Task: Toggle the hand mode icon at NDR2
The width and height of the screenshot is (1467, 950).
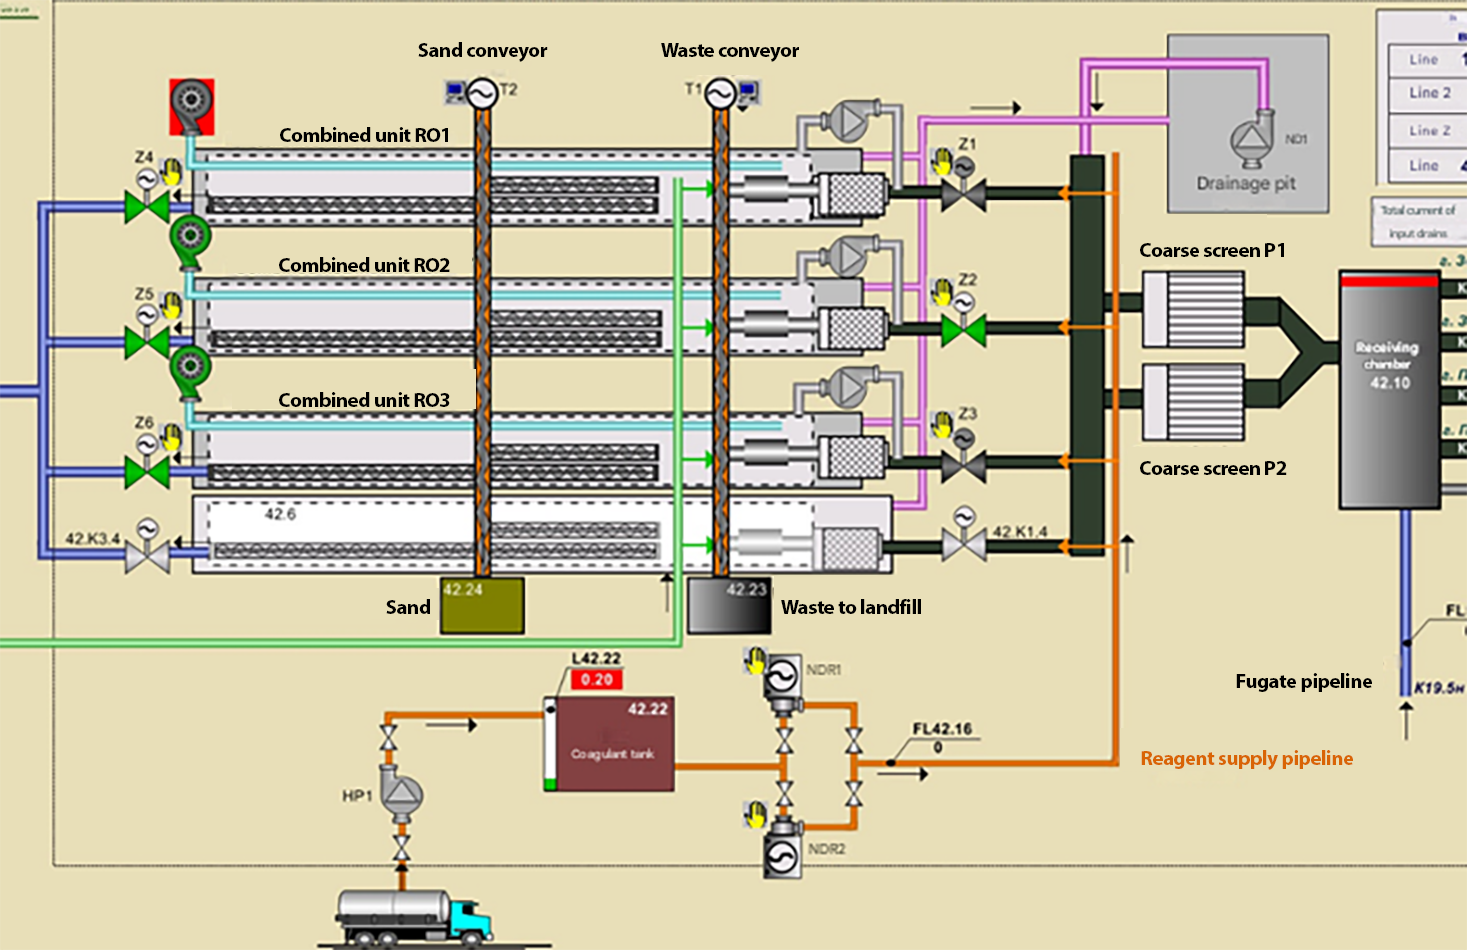Action: pyautogui.click(x=756, y=814)
